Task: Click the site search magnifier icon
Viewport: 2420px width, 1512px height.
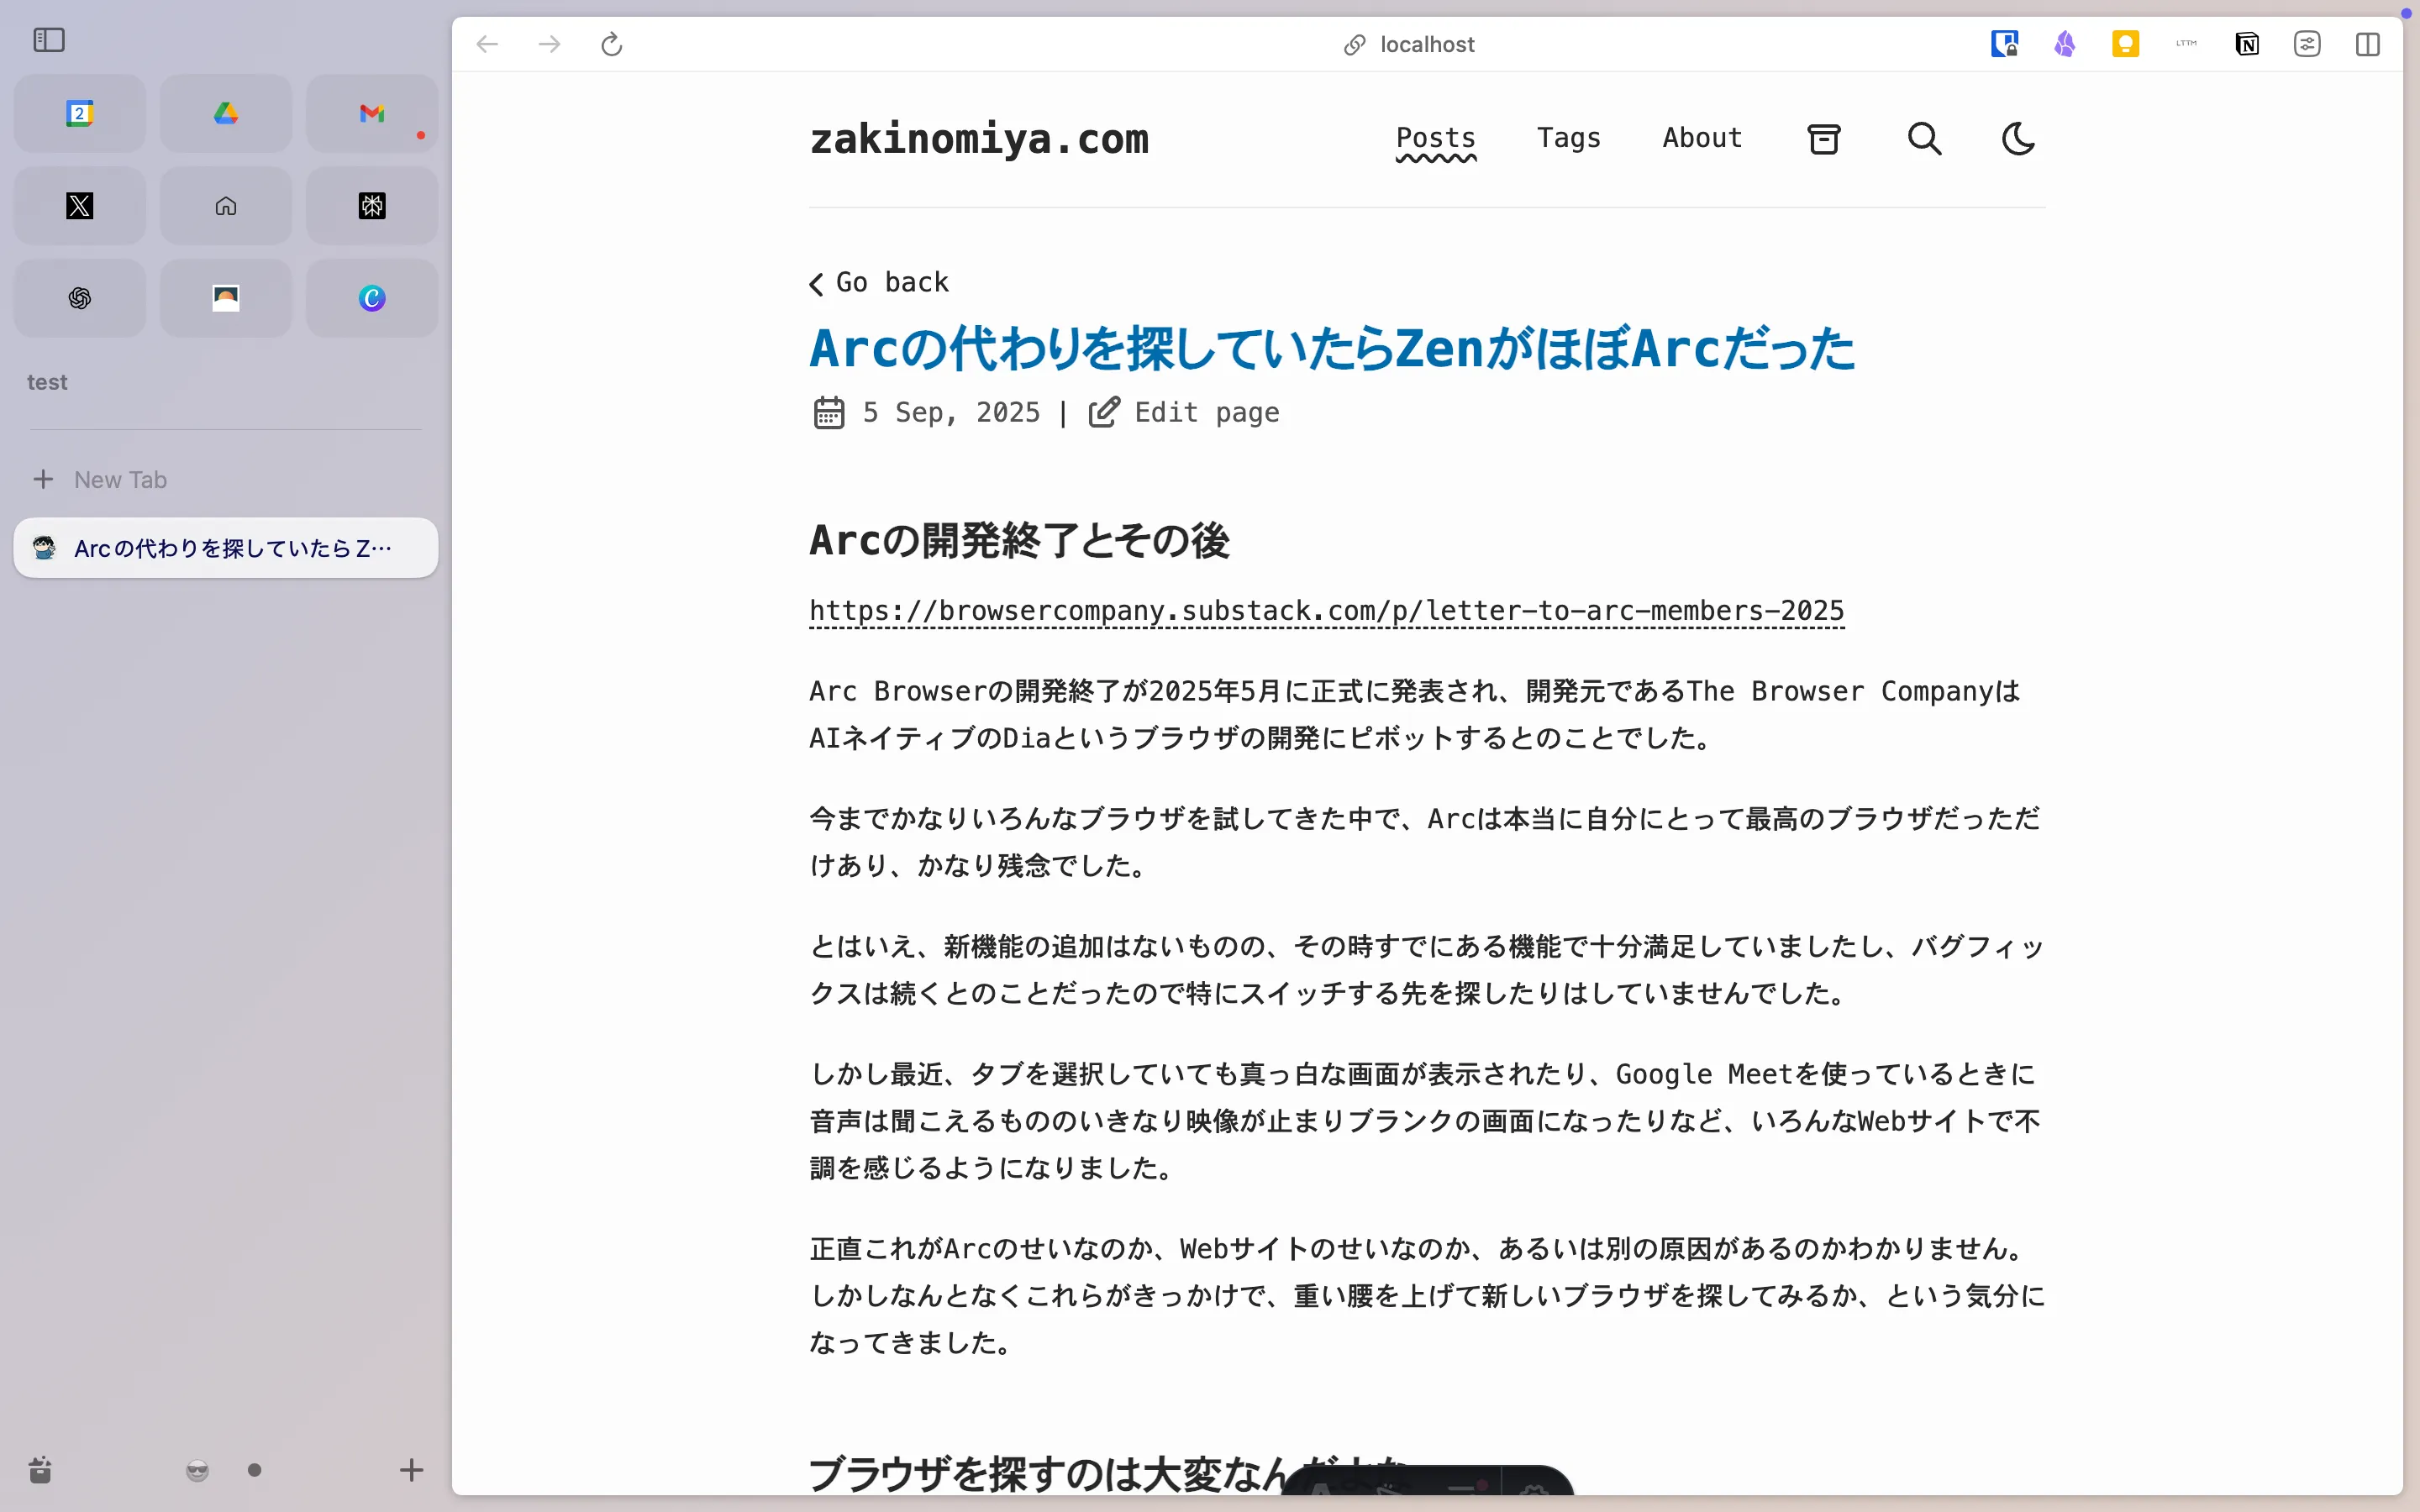Action: coord(1924,139)
